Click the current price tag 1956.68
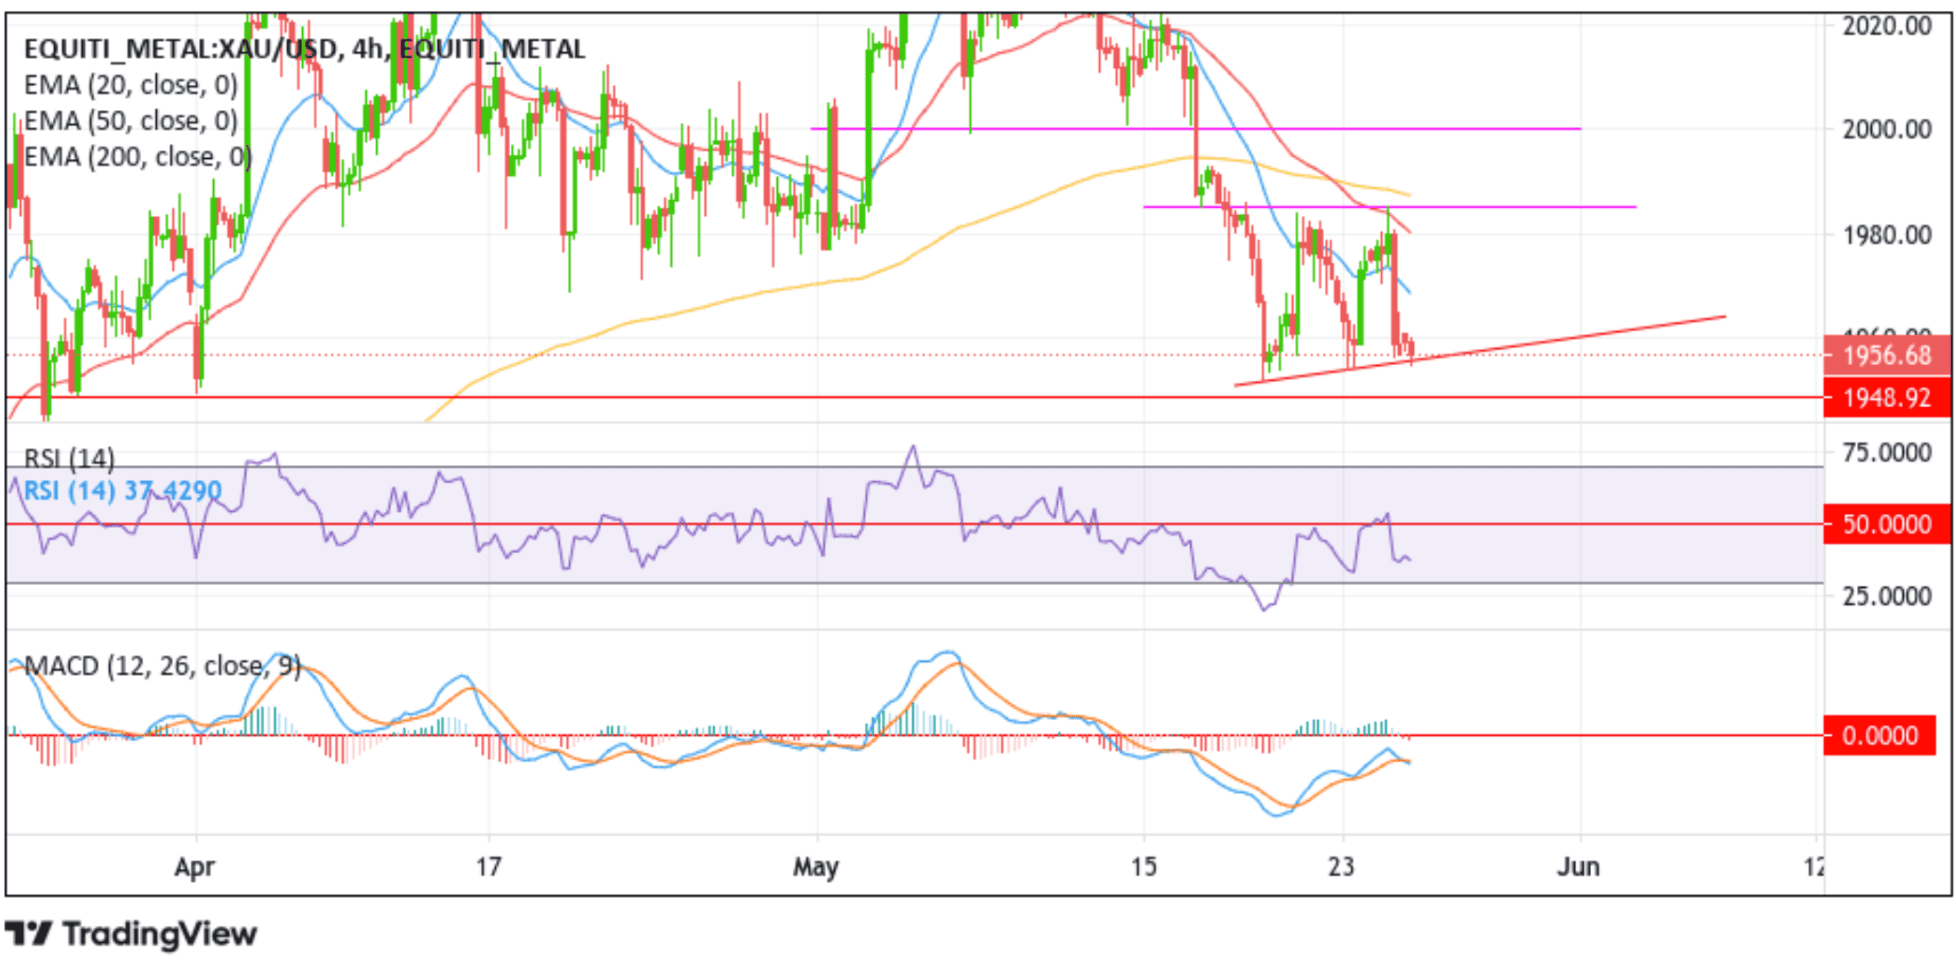 tap(1886, 355)
